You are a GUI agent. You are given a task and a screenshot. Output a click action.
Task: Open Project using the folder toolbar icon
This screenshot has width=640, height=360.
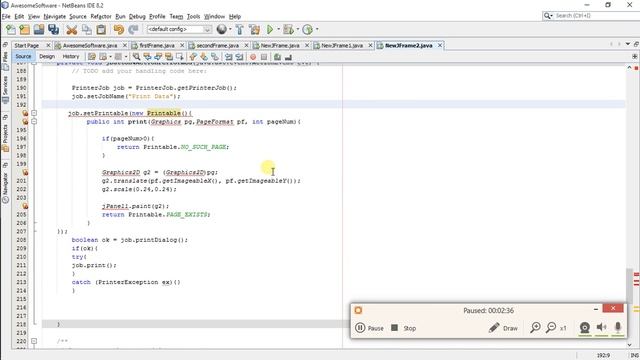click(x=39, y=29)
